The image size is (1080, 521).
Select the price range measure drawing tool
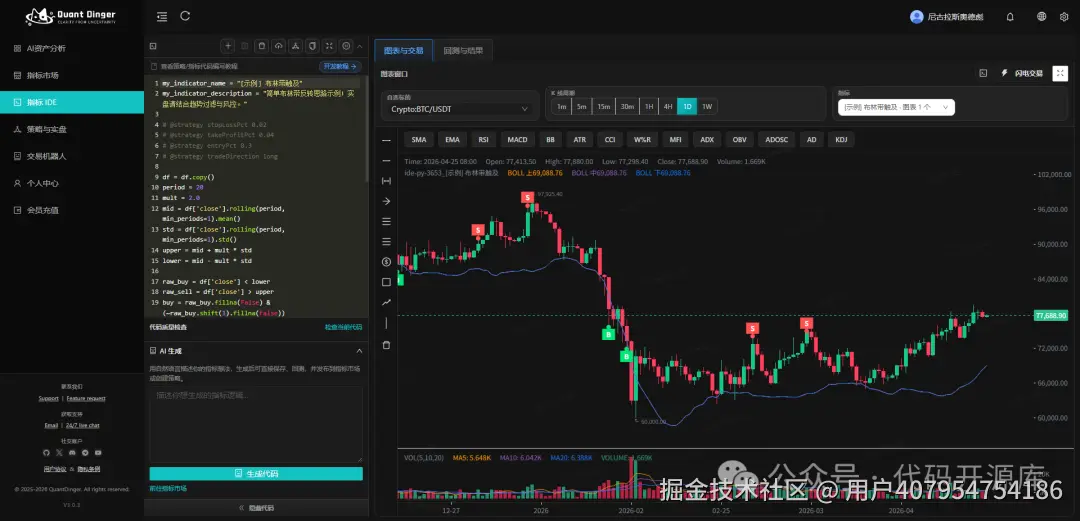(386, 181)
